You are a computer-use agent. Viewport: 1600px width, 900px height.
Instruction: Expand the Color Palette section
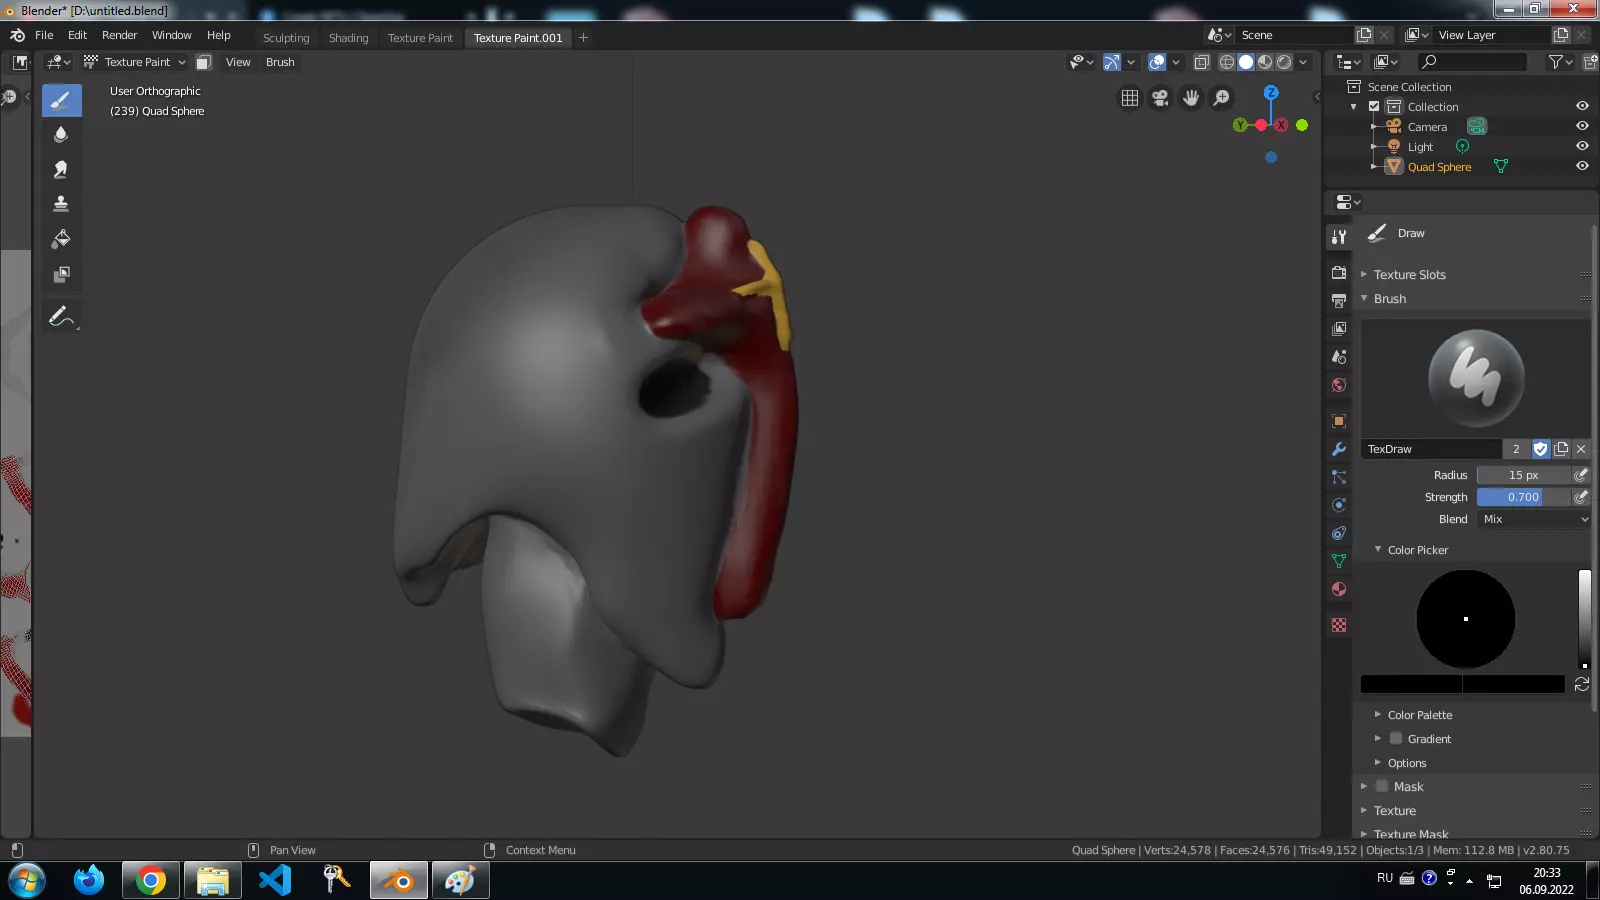click(1419, 715)
